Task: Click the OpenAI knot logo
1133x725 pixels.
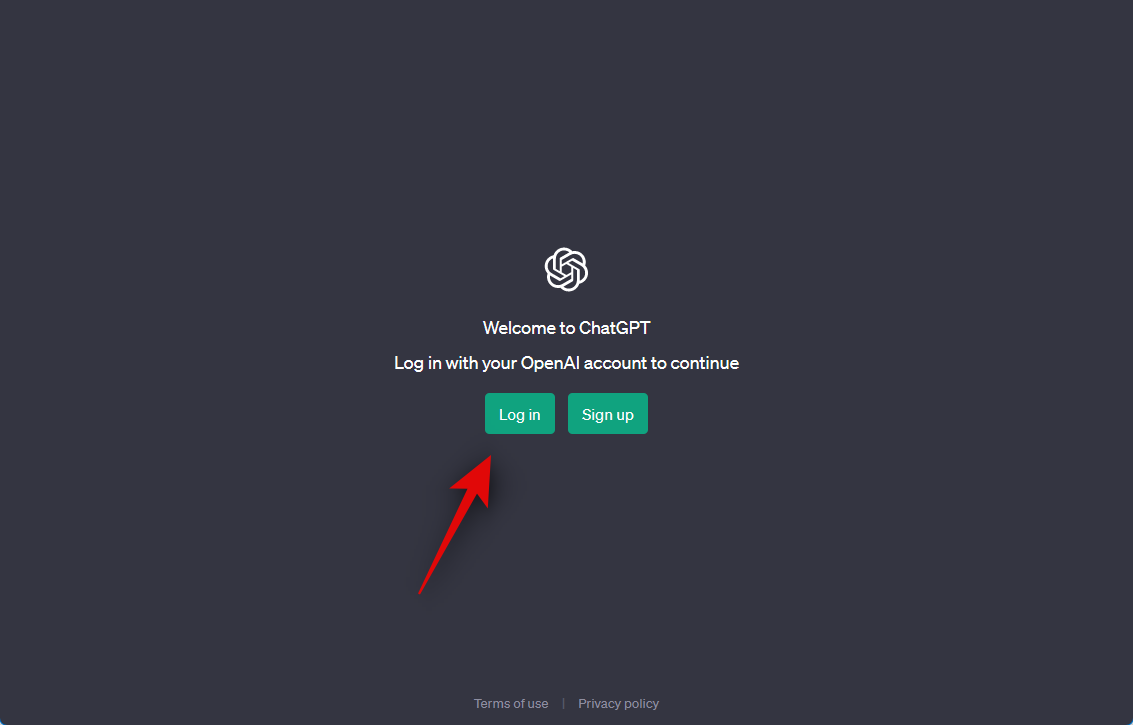Action: tap(566, 269)
